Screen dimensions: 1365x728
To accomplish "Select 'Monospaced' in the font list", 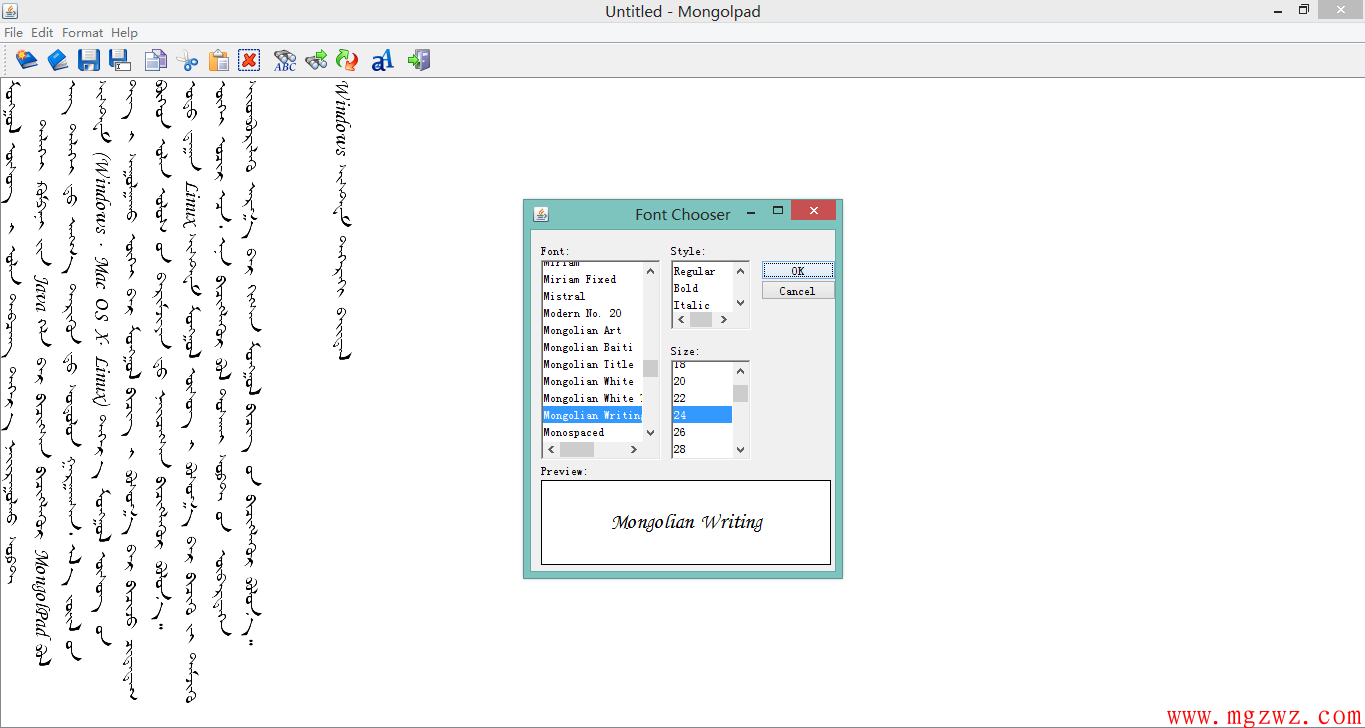I will (x=592, y=432).
